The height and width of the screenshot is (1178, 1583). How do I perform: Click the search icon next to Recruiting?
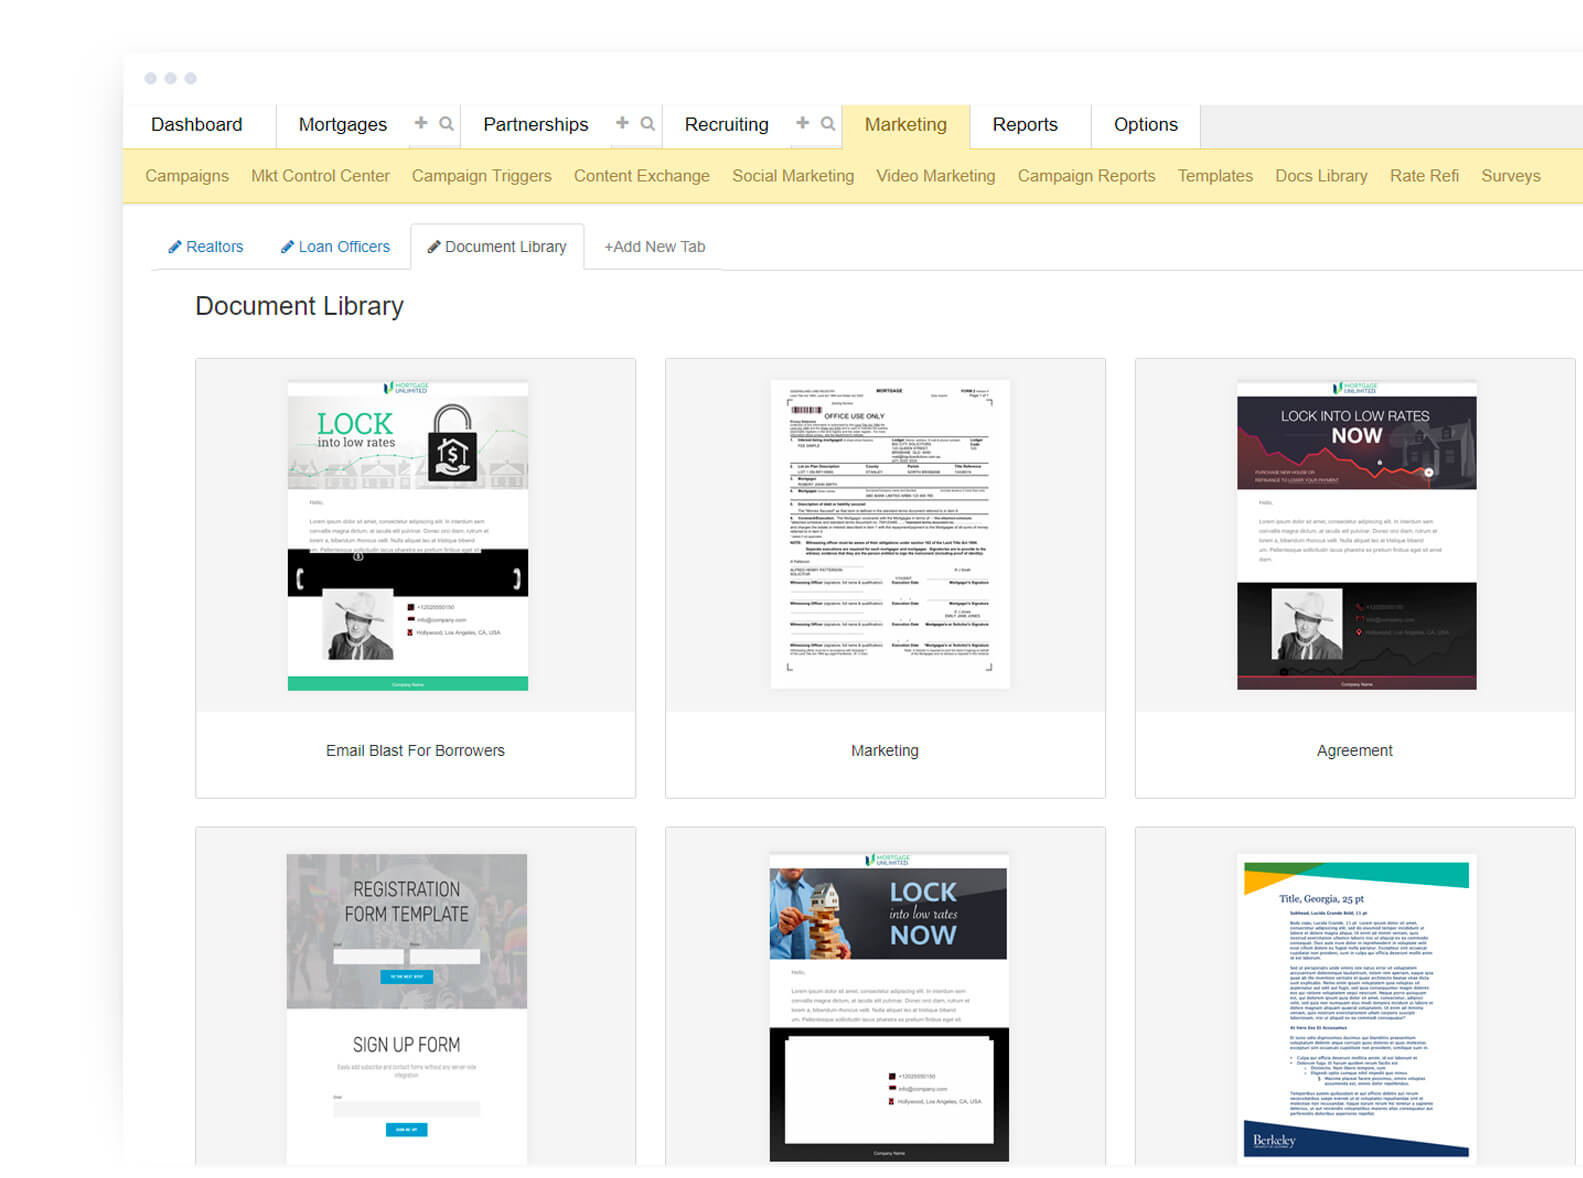click(828, 124)
